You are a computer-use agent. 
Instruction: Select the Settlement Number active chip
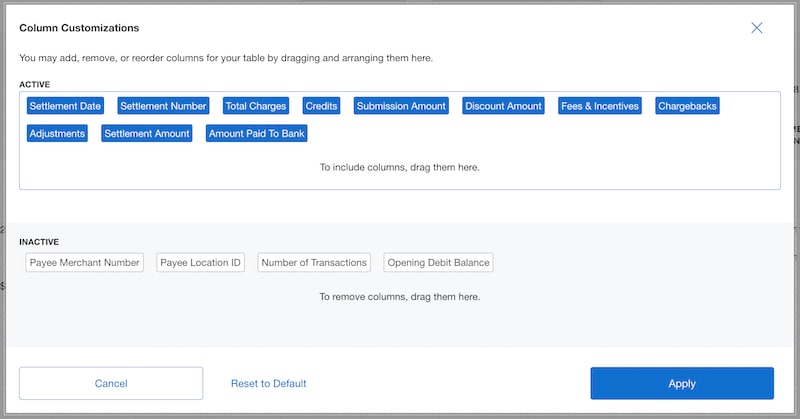163,106
